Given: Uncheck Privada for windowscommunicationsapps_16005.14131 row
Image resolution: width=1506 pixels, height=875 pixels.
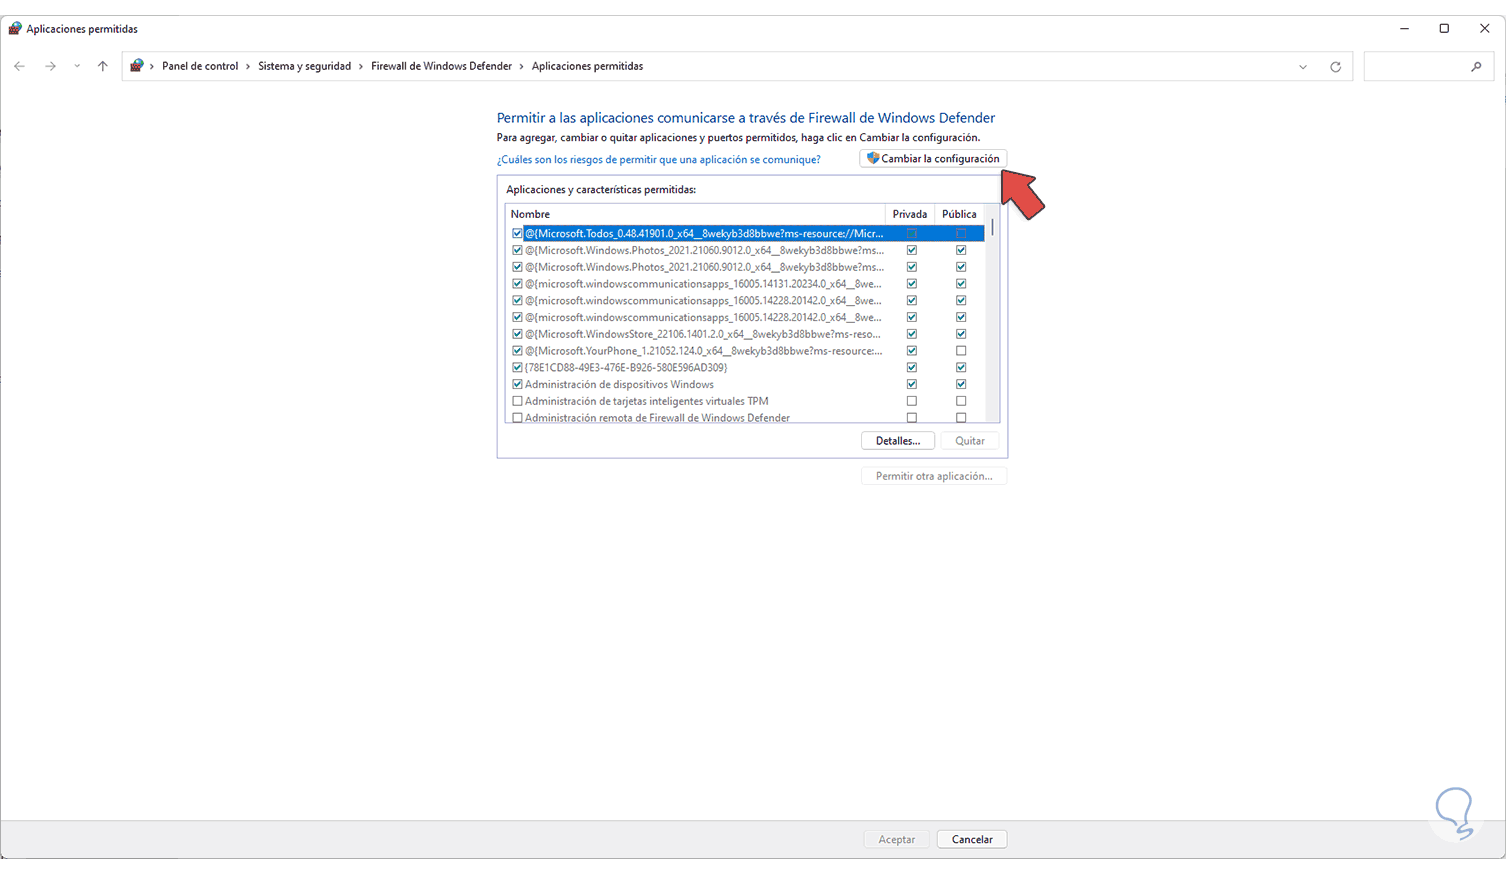Looking at the screenshot, I should click(x=911, y=284).
